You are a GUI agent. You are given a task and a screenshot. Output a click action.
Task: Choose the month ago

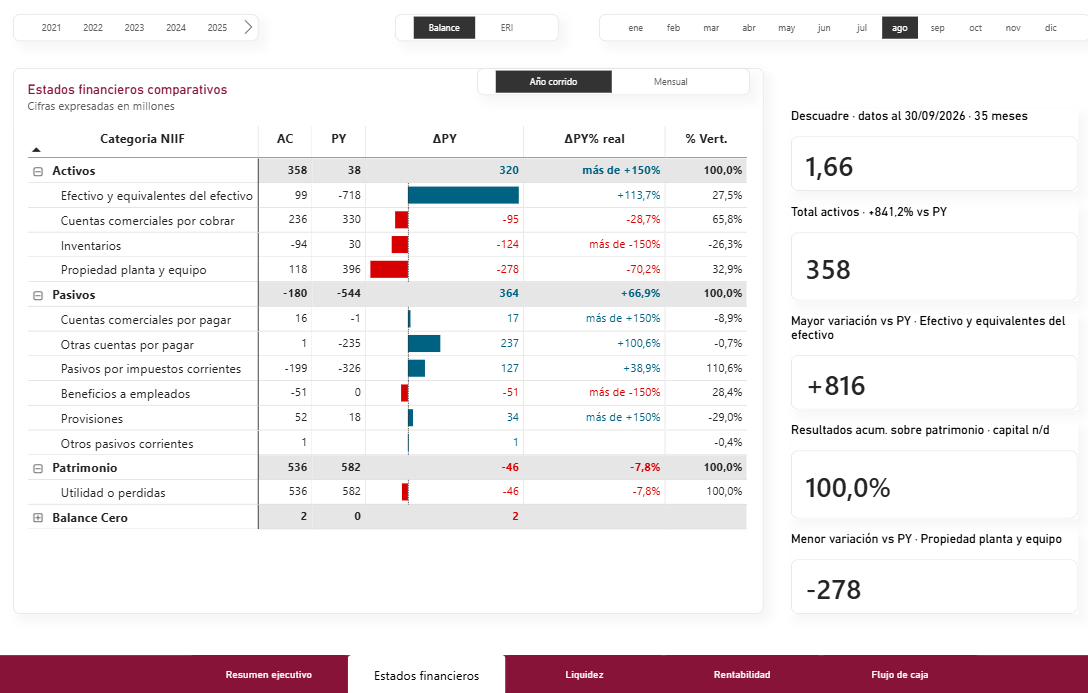[x=900, y=28]
